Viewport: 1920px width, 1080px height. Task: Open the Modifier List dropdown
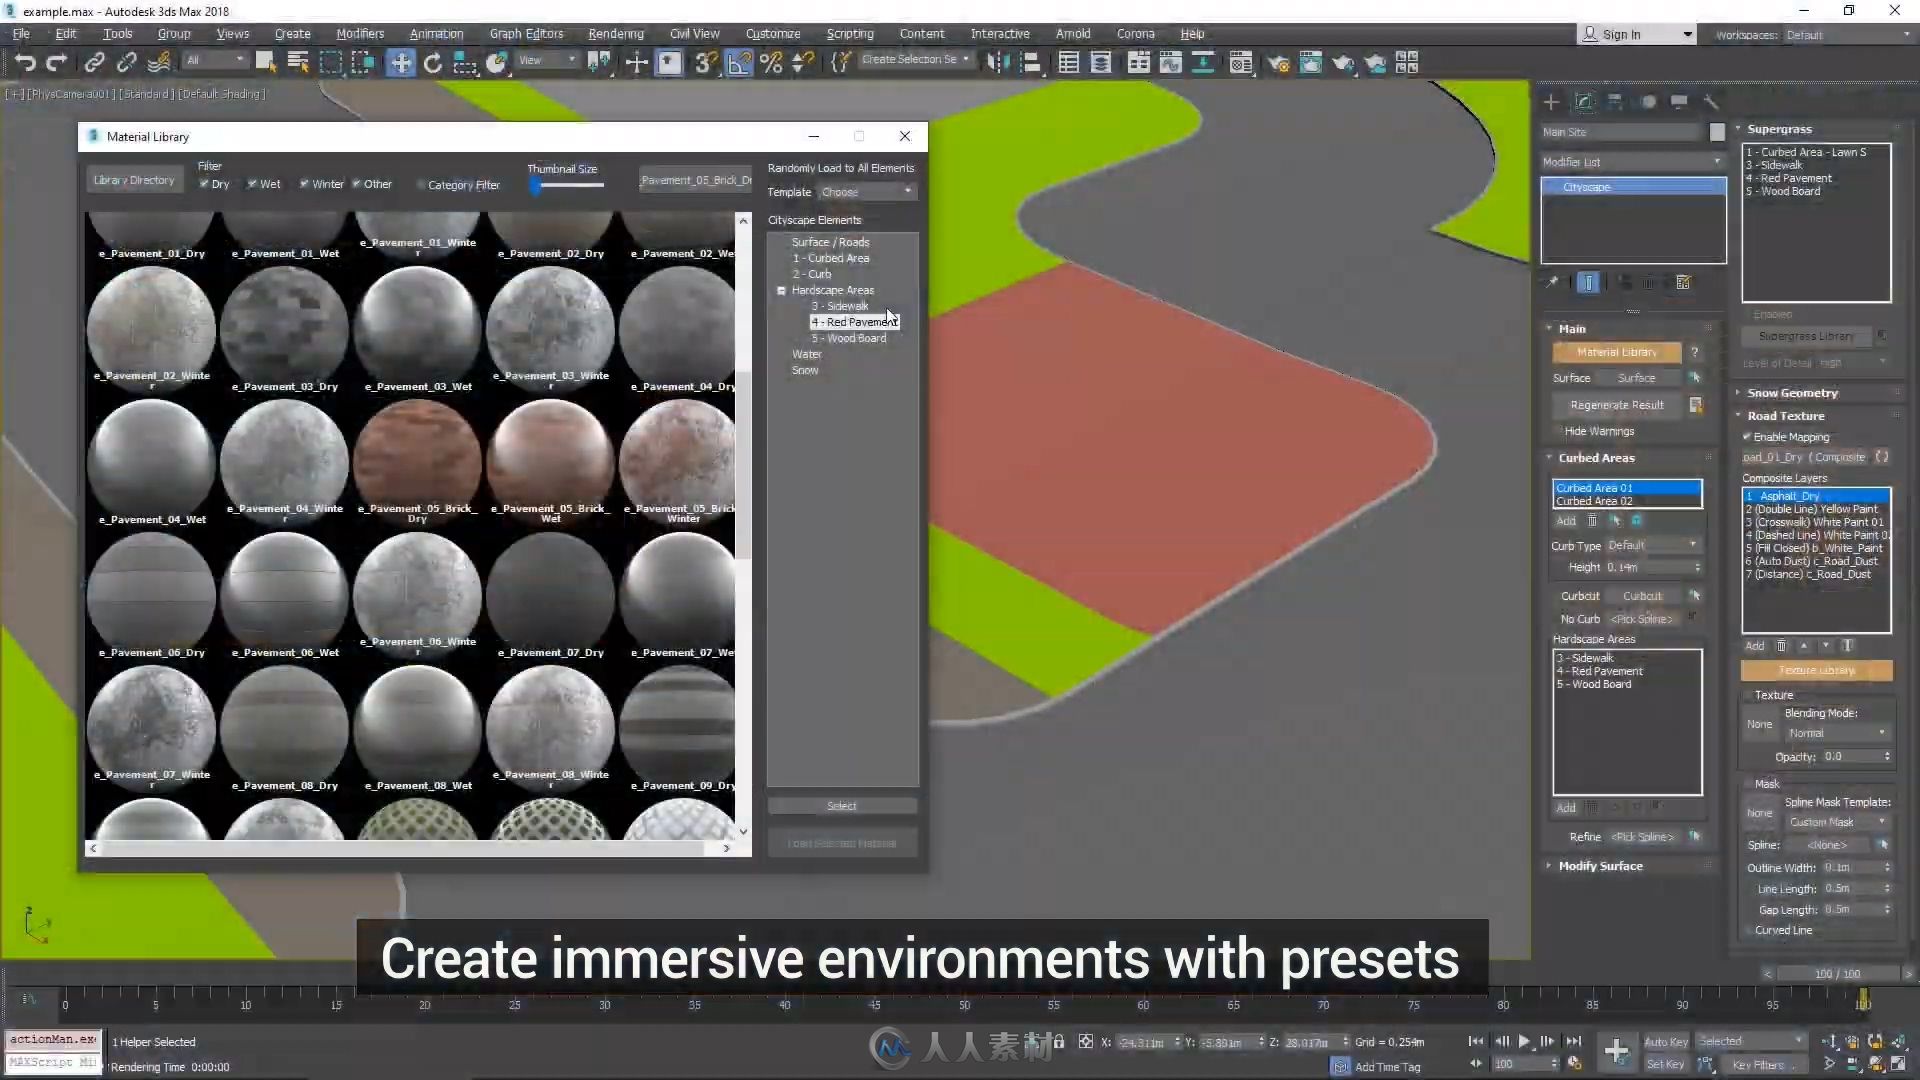pyautogui.click(x=1633, y=162)
